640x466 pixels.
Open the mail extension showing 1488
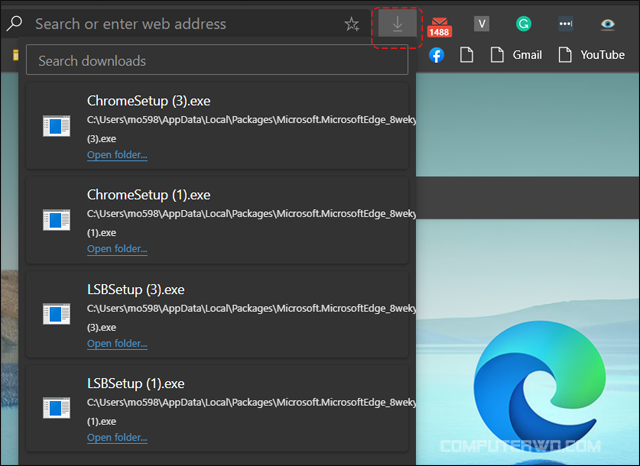click(439, 27)
